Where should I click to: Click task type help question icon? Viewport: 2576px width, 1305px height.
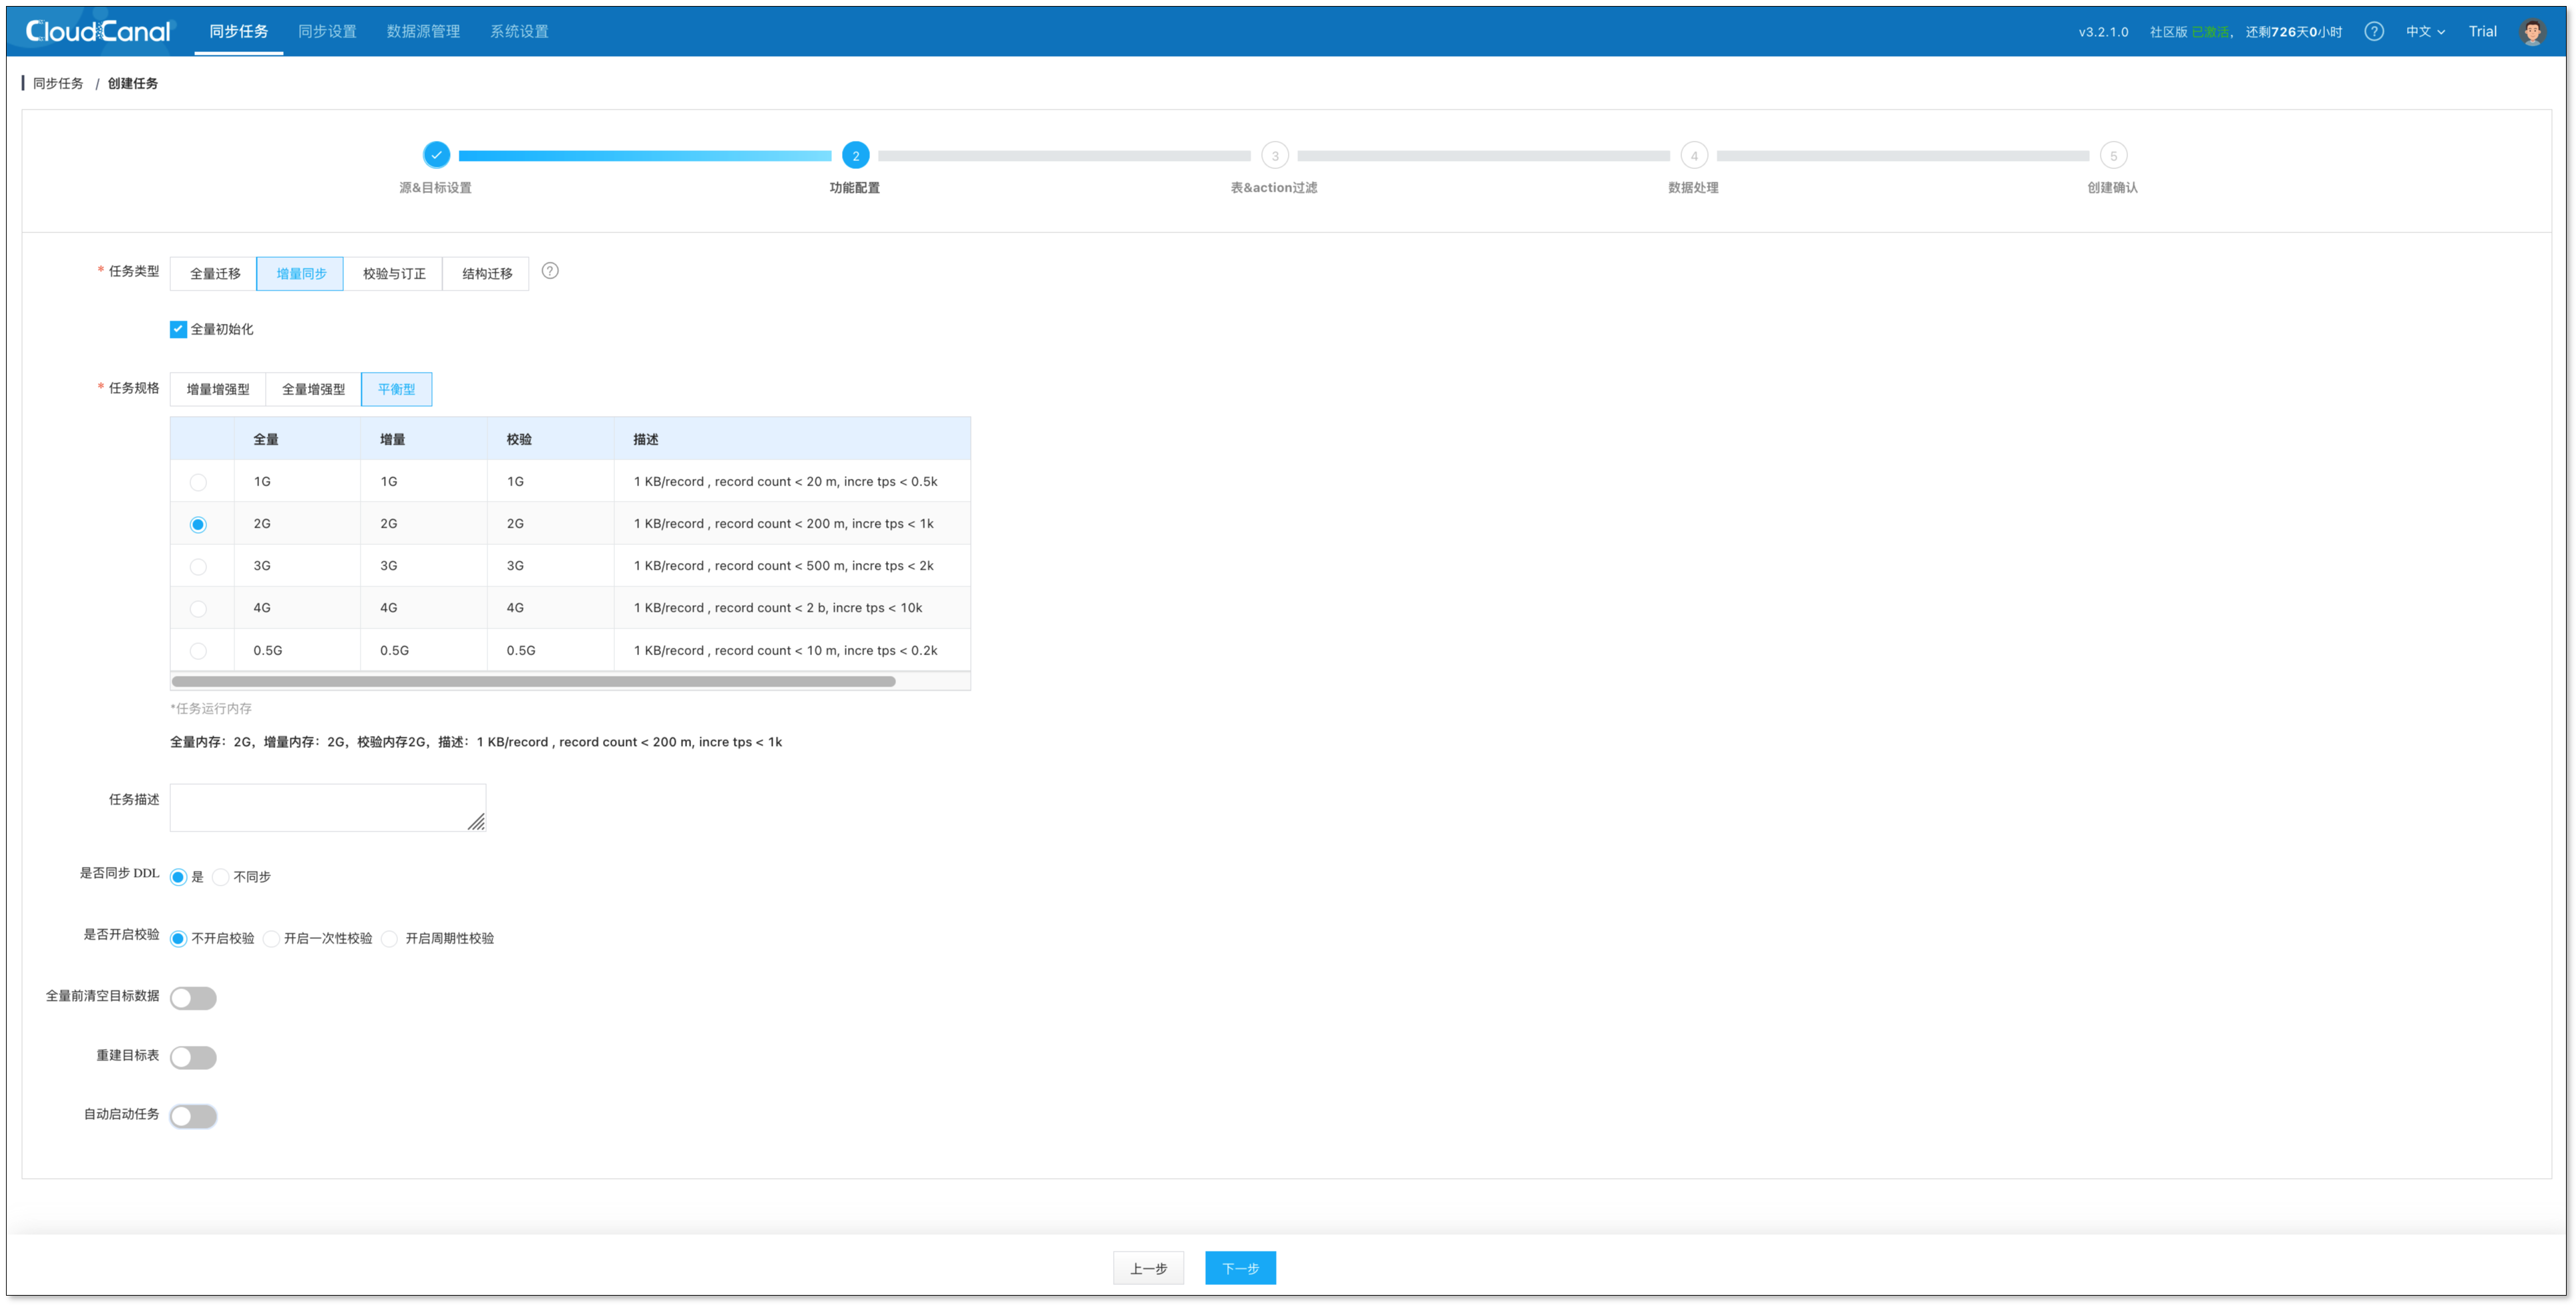pos(550,271)
